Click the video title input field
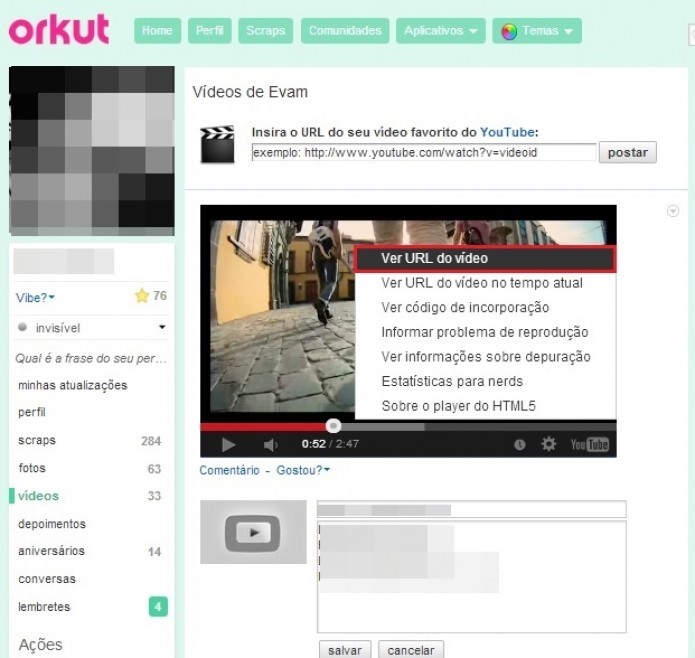The height and width of the screenshot is (658, 695). pyautogui.click(x=472, y=509)
